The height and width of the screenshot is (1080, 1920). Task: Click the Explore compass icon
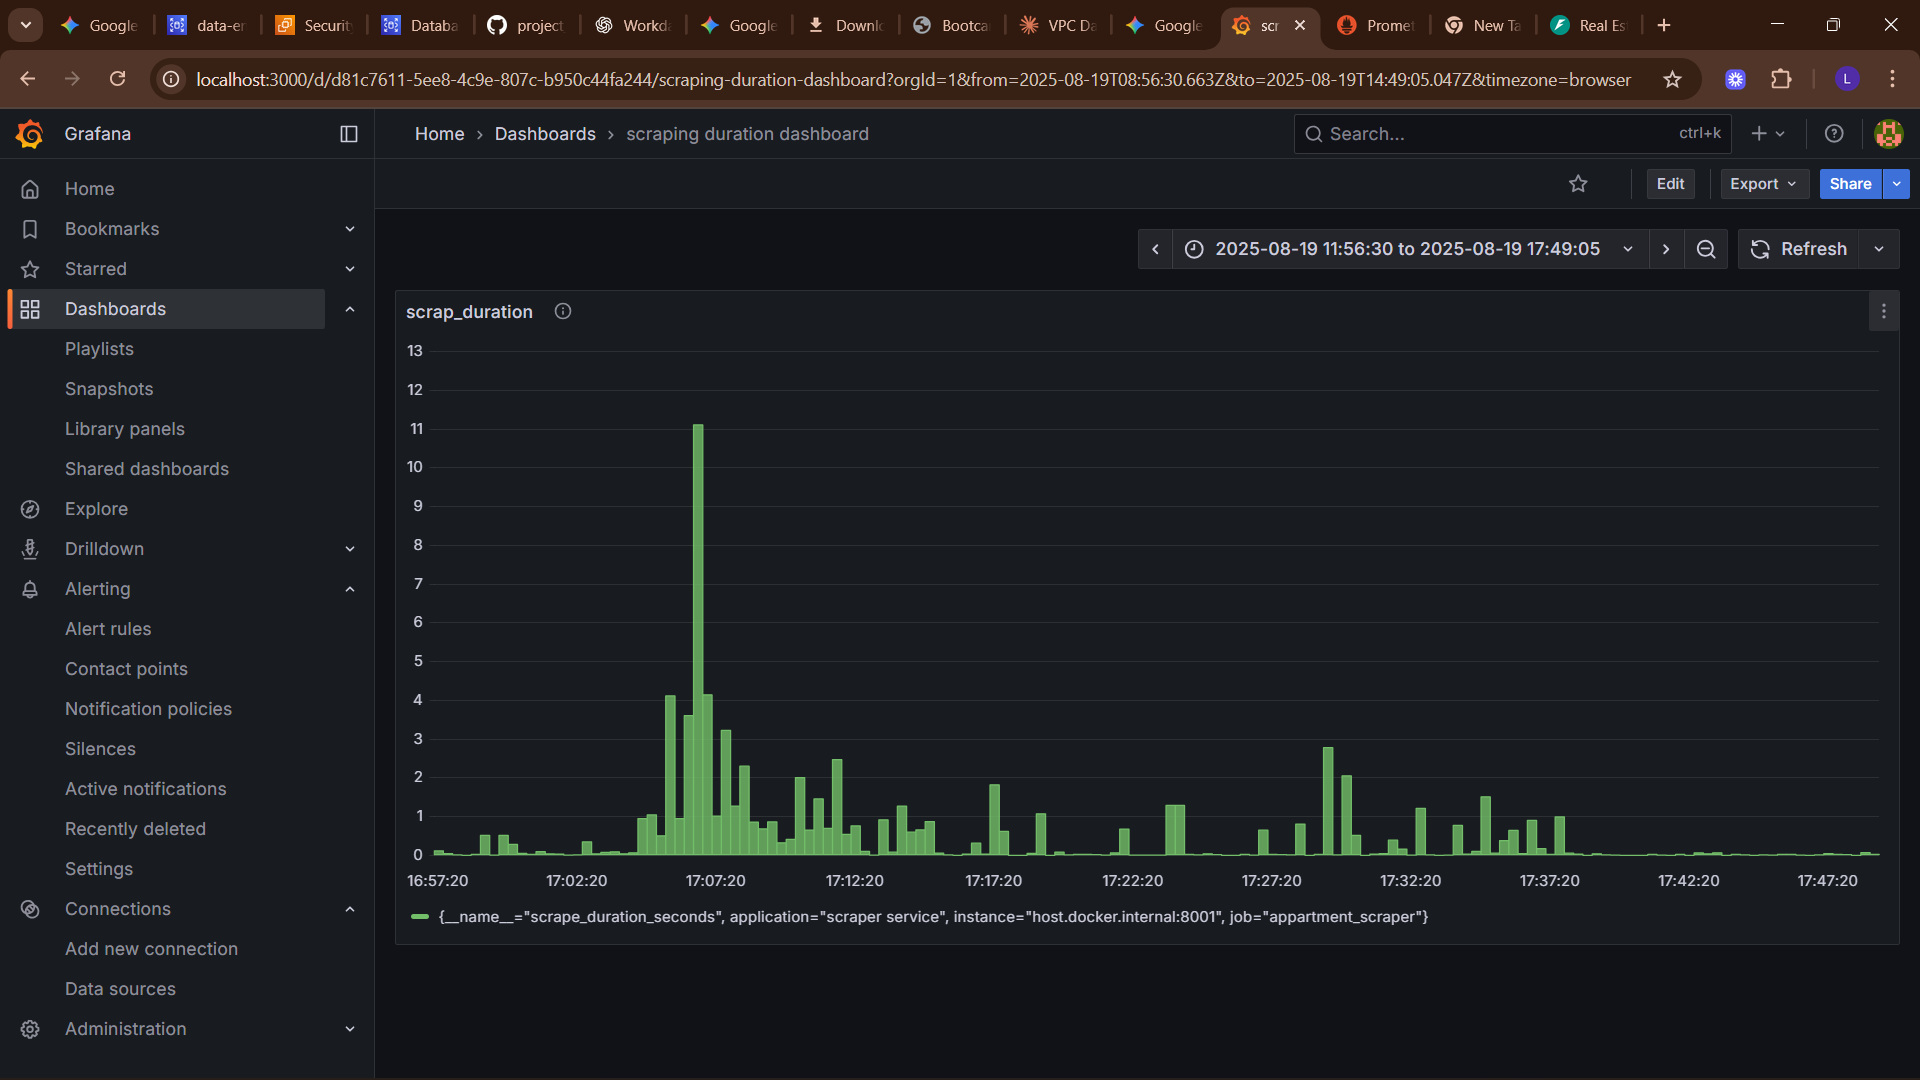(x=30, y=509)
